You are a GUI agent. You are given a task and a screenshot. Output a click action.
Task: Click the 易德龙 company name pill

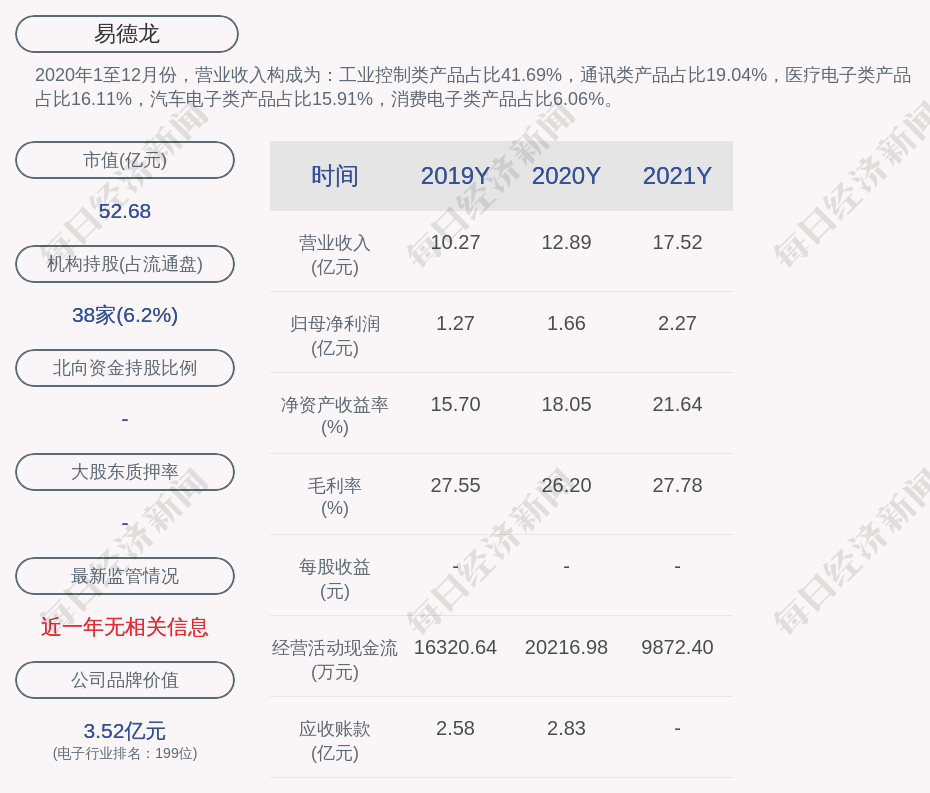pyautogui.click(x=127, y=34)
